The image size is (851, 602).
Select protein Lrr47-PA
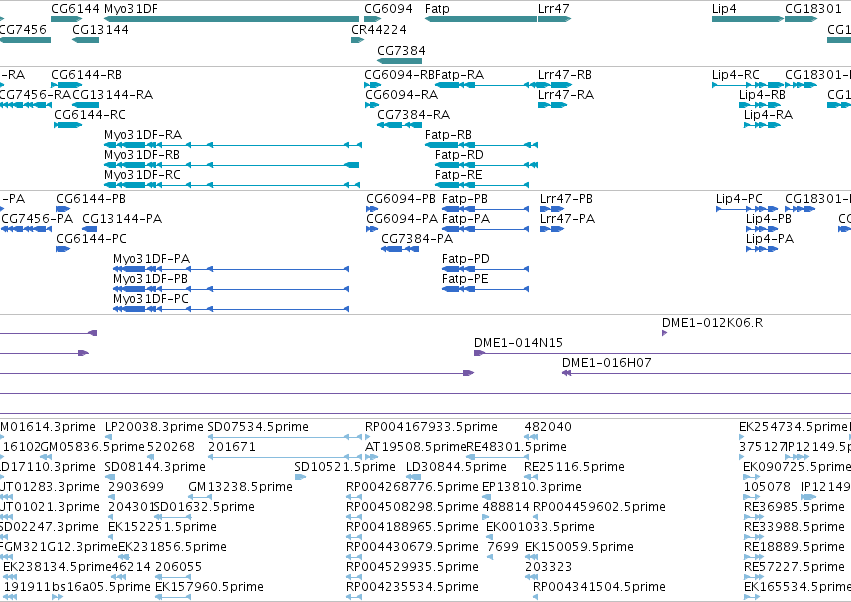click(x=552, y=229)
